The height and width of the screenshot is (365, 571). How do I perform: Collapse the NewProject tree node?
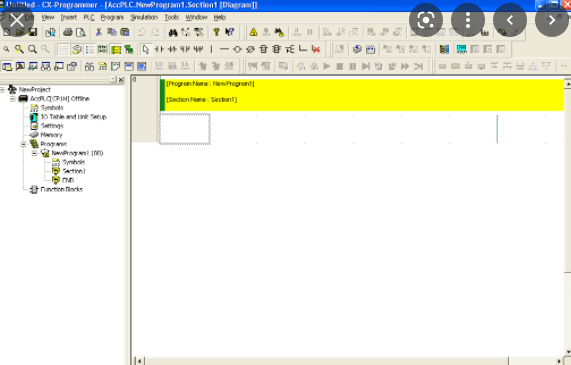(x=3, y=90)
